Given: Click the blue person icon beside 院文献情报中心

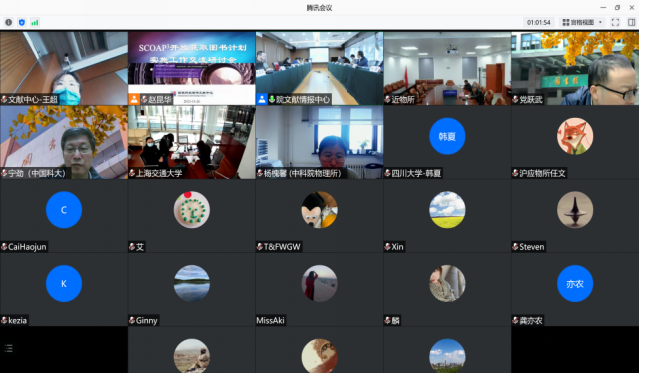Looking at the screenshot, I should click(x=262, y=99).
